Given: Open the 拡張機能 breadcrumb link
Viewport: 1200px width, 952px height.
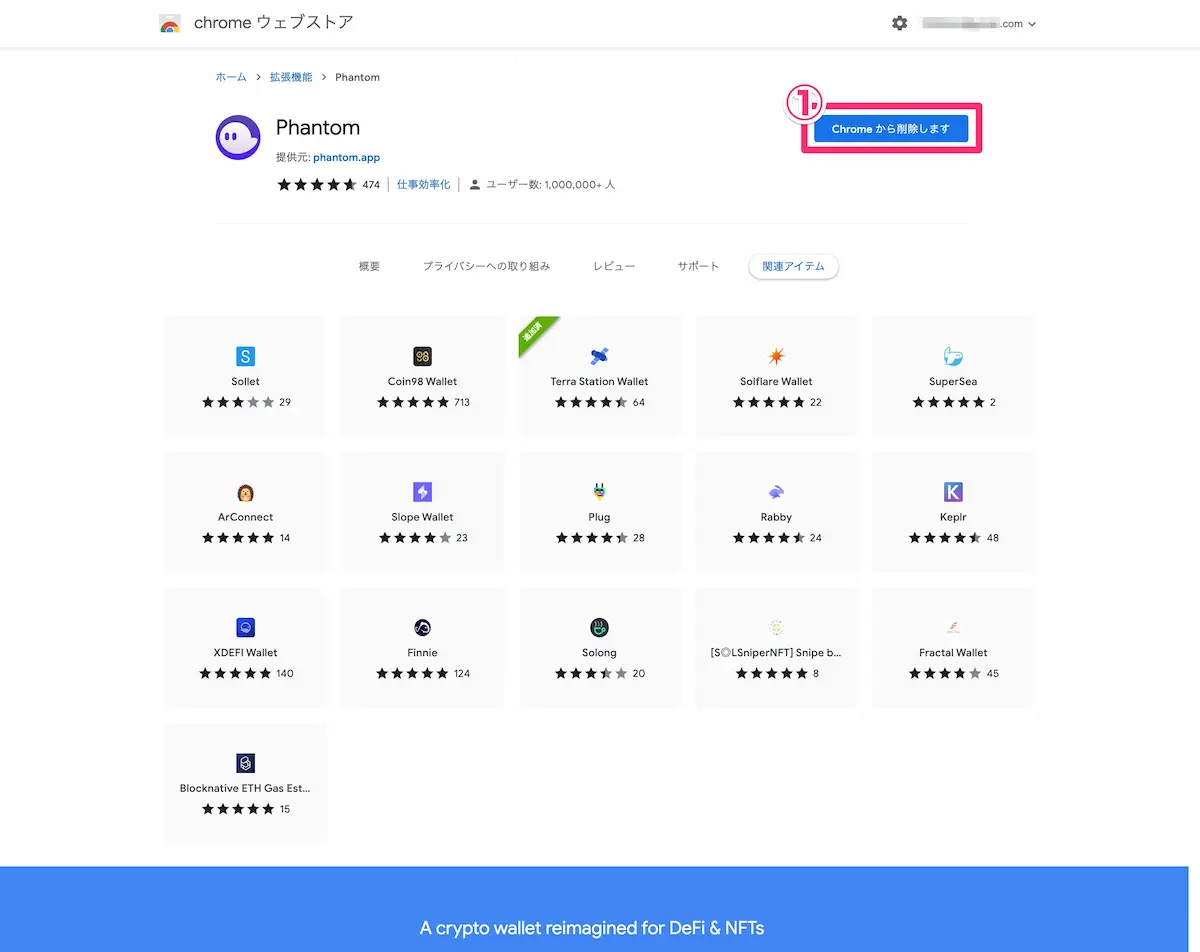Looking at the screenshot, I should click(291, 77).
